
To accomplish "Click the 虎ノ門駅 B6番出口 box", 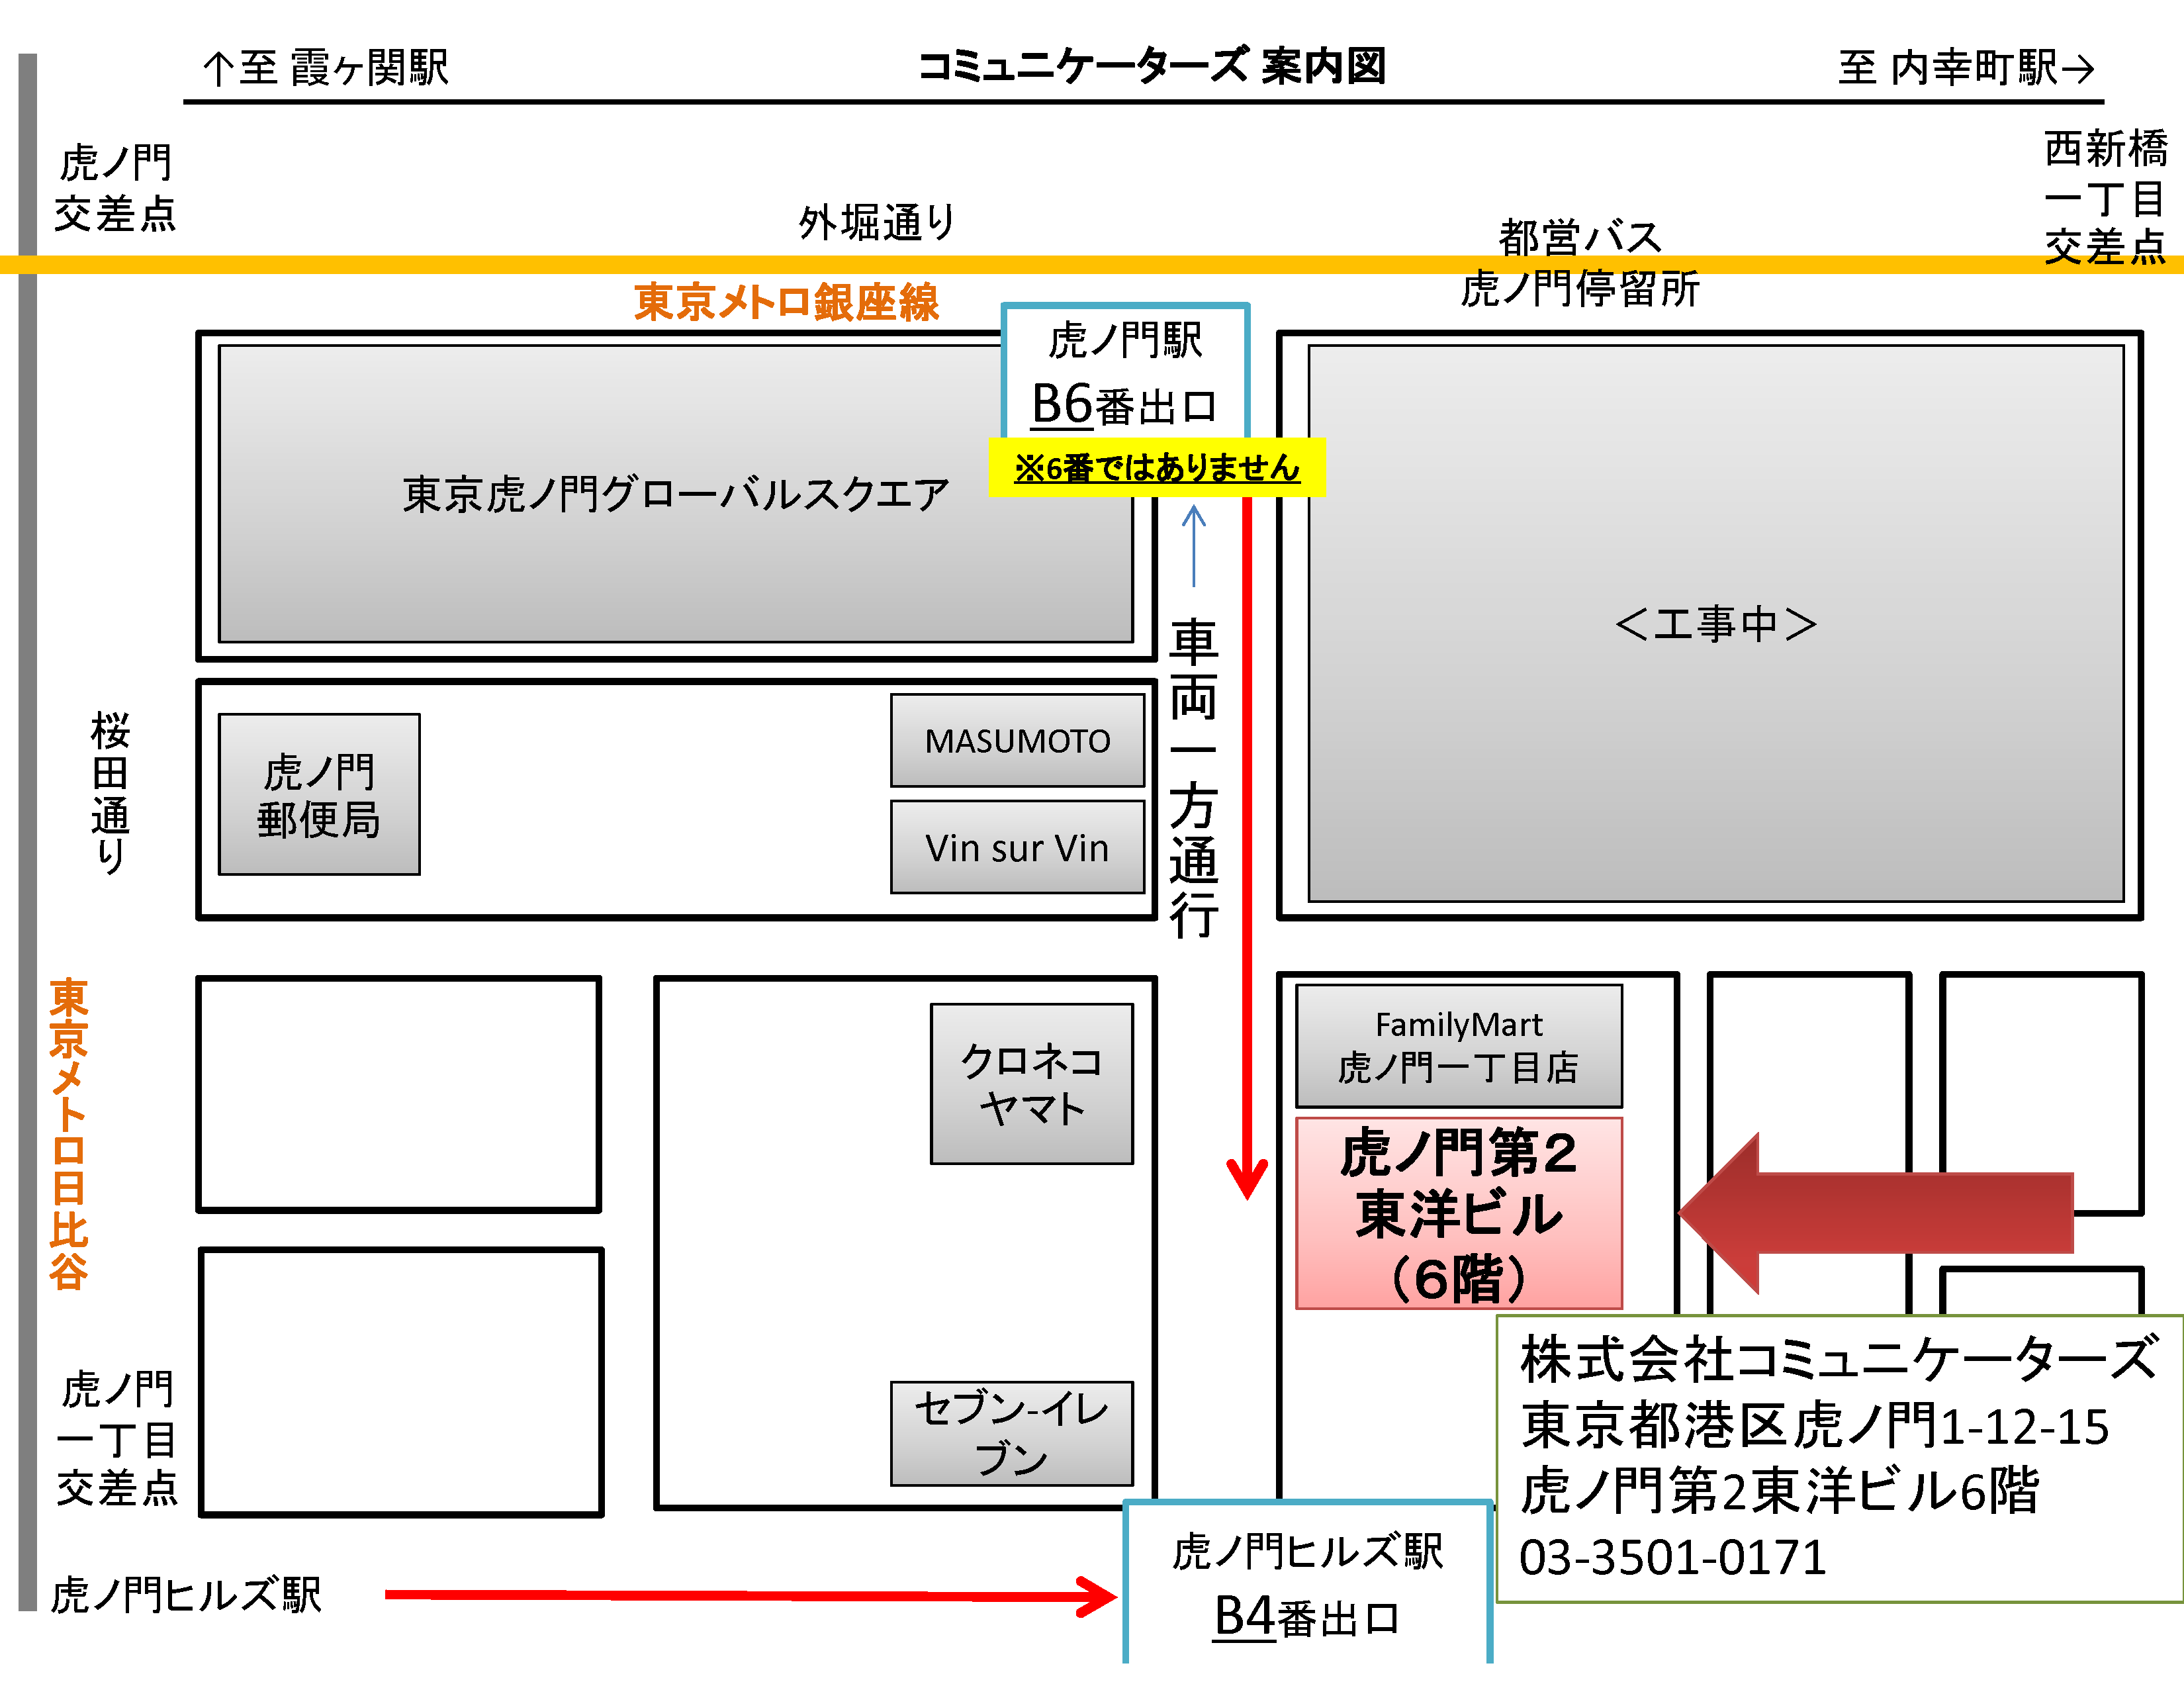I will coord(1125,371).
